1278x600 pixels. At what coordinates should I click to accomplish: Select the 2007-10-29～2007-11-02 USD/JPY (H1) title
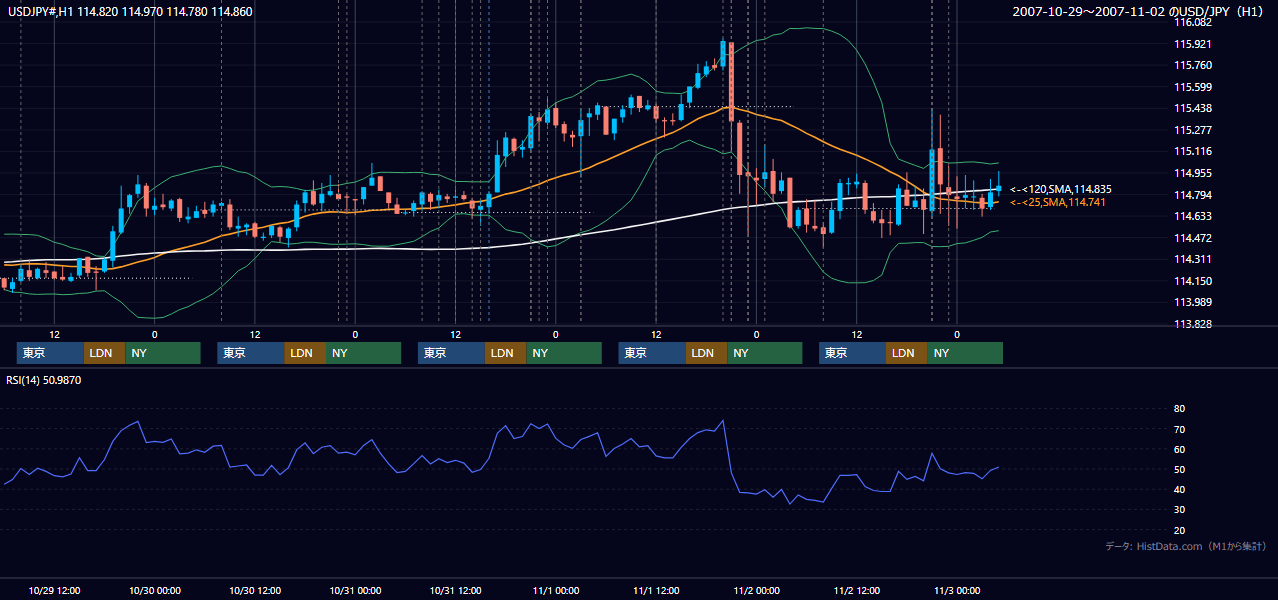[x=1140, y=12]
